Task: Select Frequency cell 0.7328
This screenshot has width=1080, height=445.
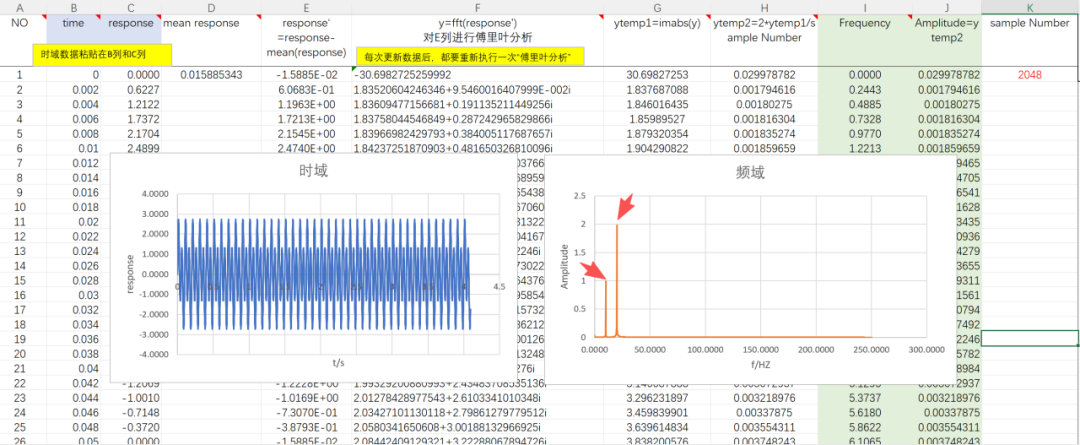Action: click(x=865, y=118)
